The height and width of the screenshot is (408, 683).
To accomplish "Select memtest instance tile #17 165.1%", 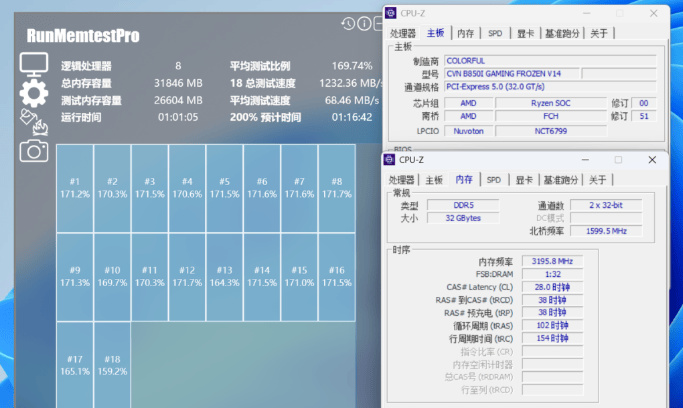I will [x=75, y=365].
